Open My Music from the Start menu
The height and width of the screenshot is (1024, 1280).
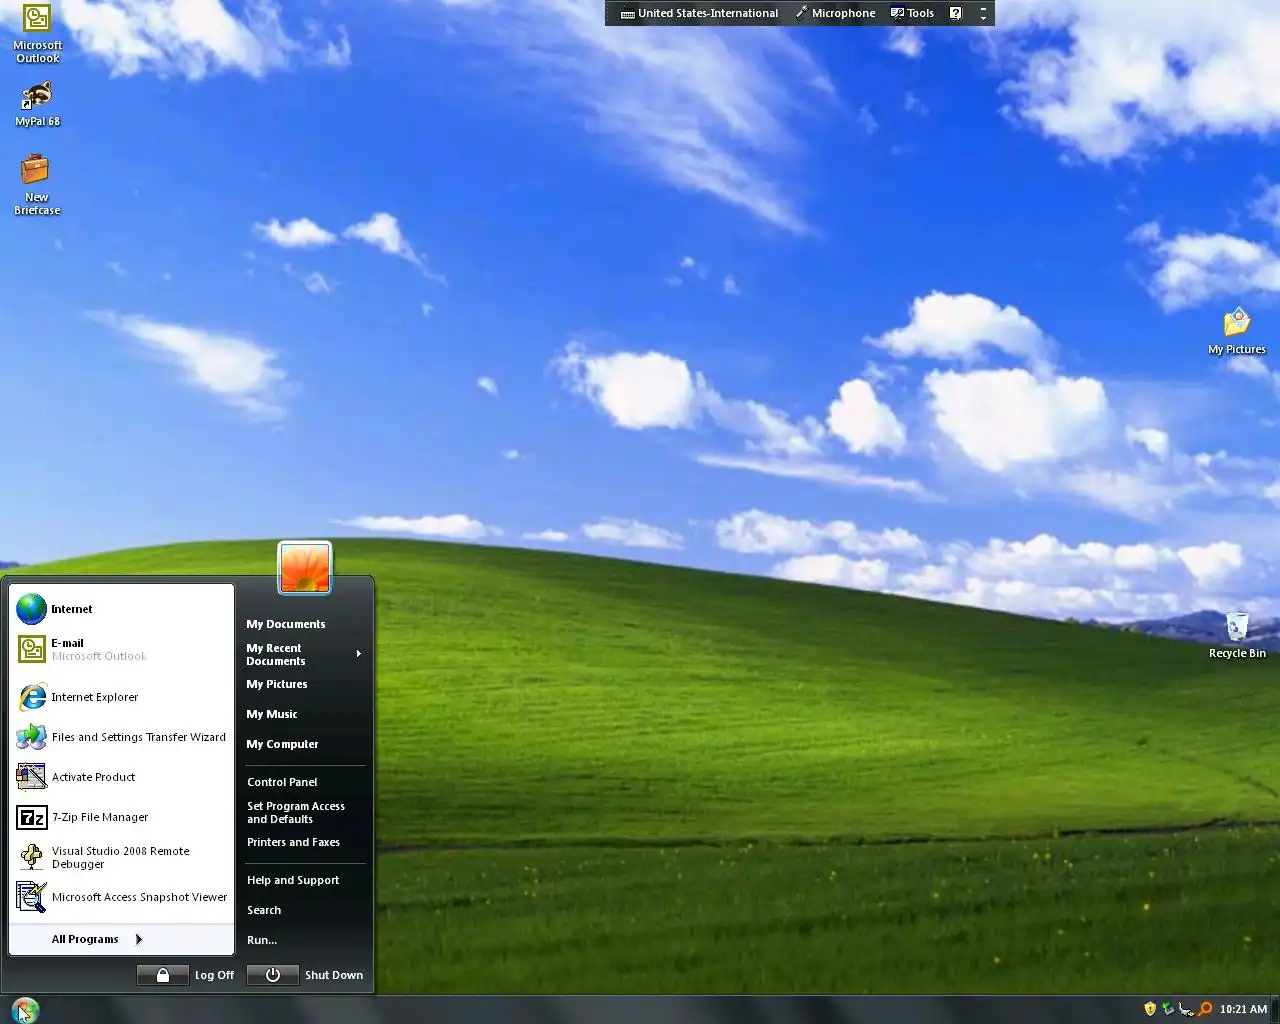click(304, 714)
